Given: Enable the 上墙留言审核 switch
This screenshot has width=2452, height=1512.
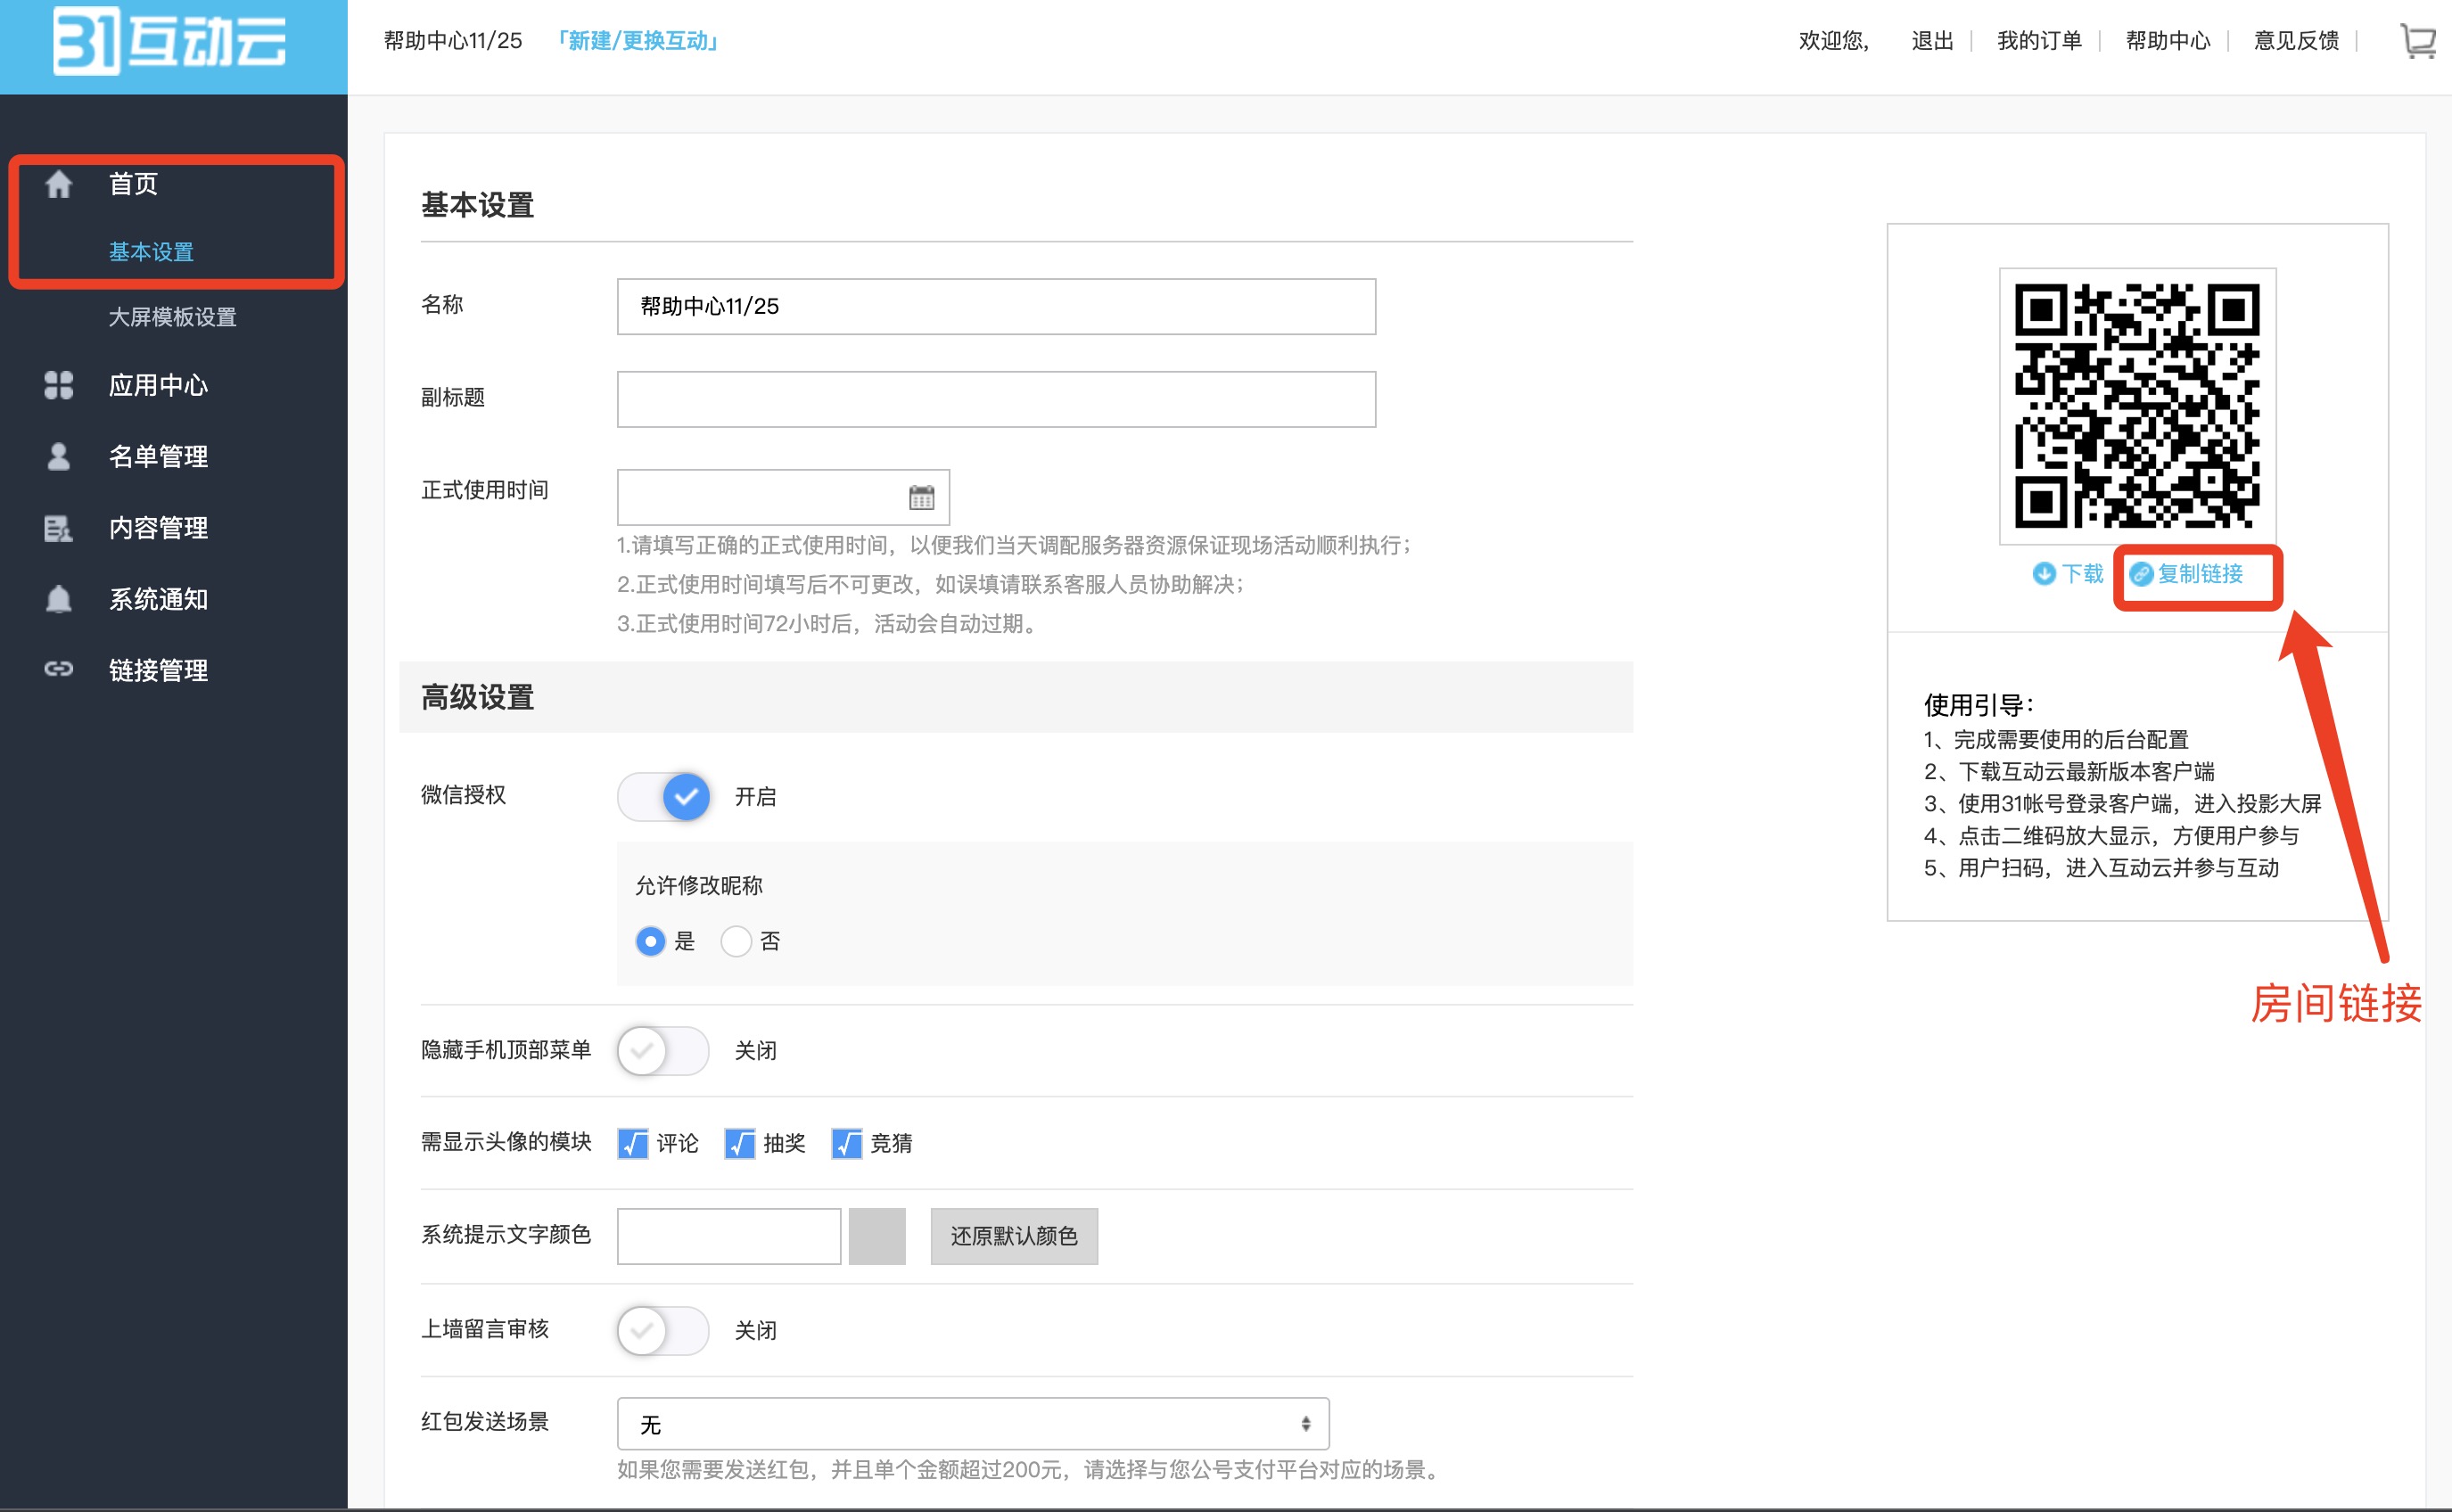Looking at the screenshot, I should (664, 1331).
